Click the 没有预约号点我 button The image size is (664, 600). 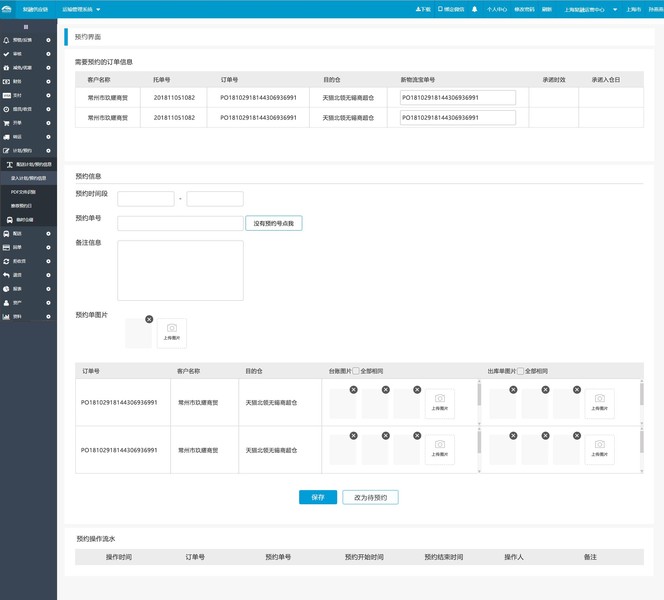pyautogui.click(x=274, y=223)
